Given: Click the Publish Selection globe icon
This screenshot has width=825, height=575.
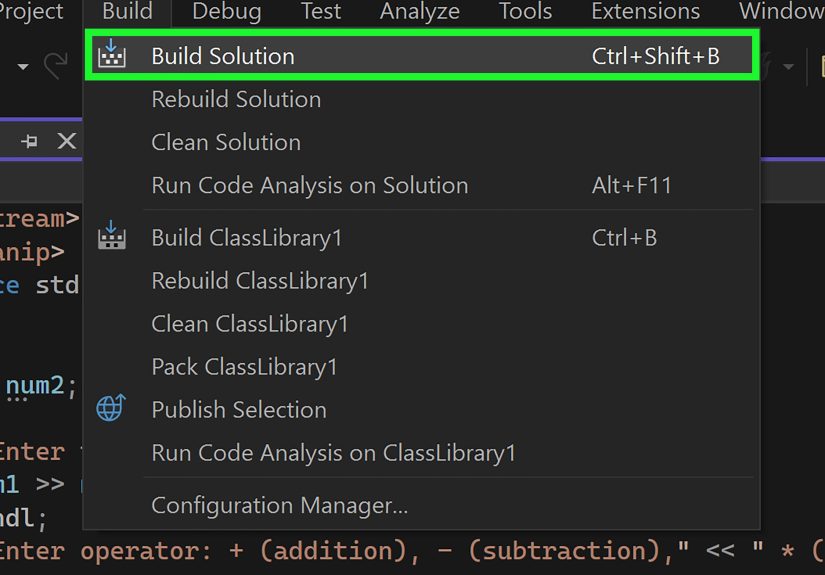Looking at the screenshot, I should tap(111, 408).
